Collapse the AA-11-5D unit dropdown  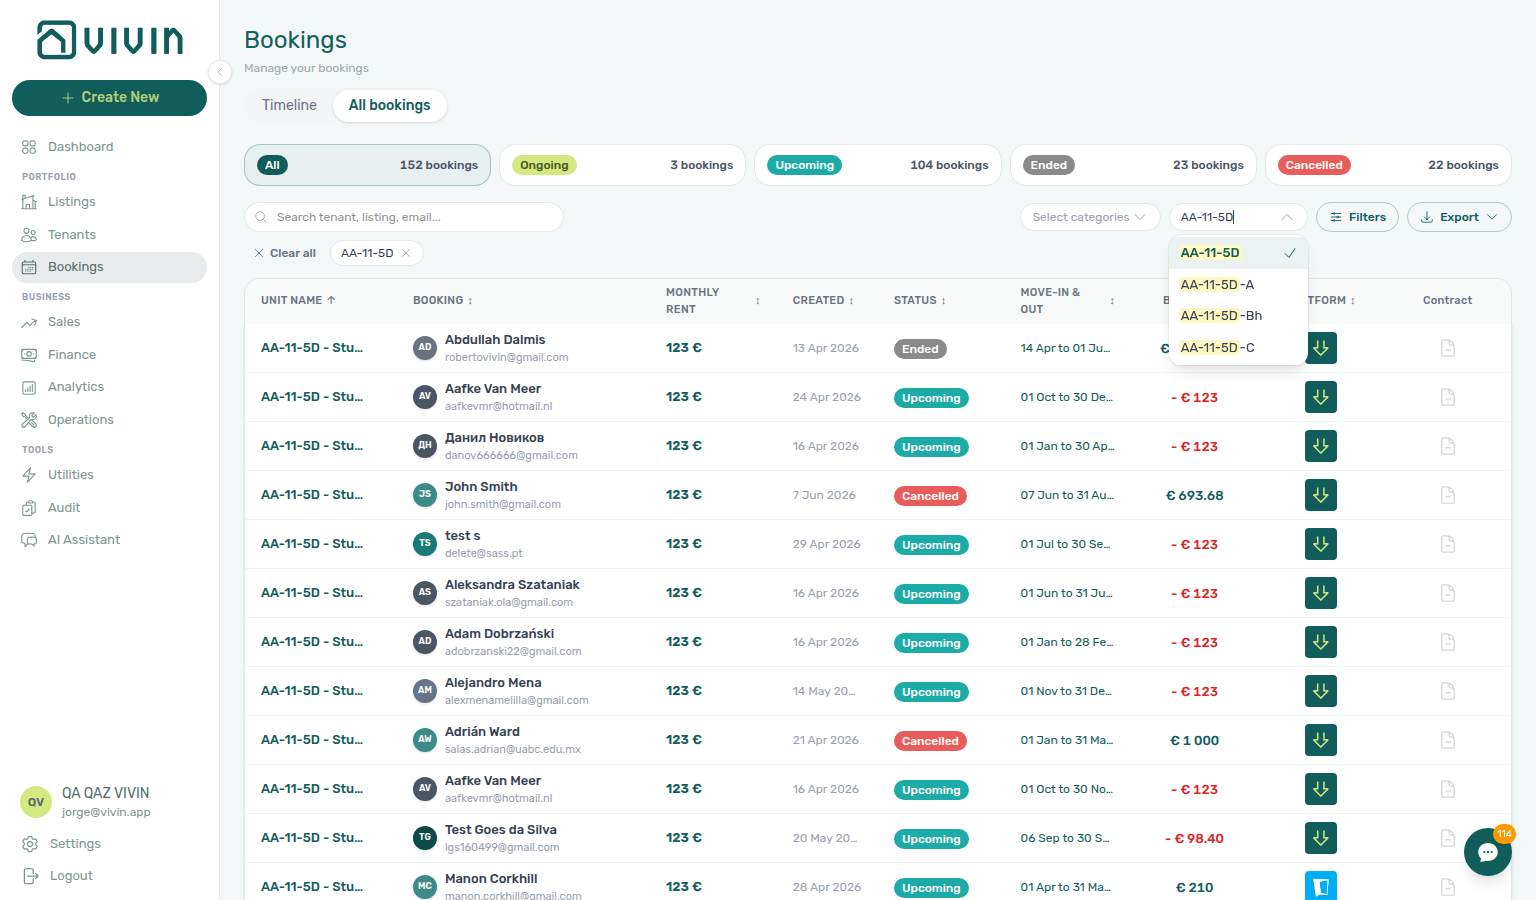[1287, 217]
